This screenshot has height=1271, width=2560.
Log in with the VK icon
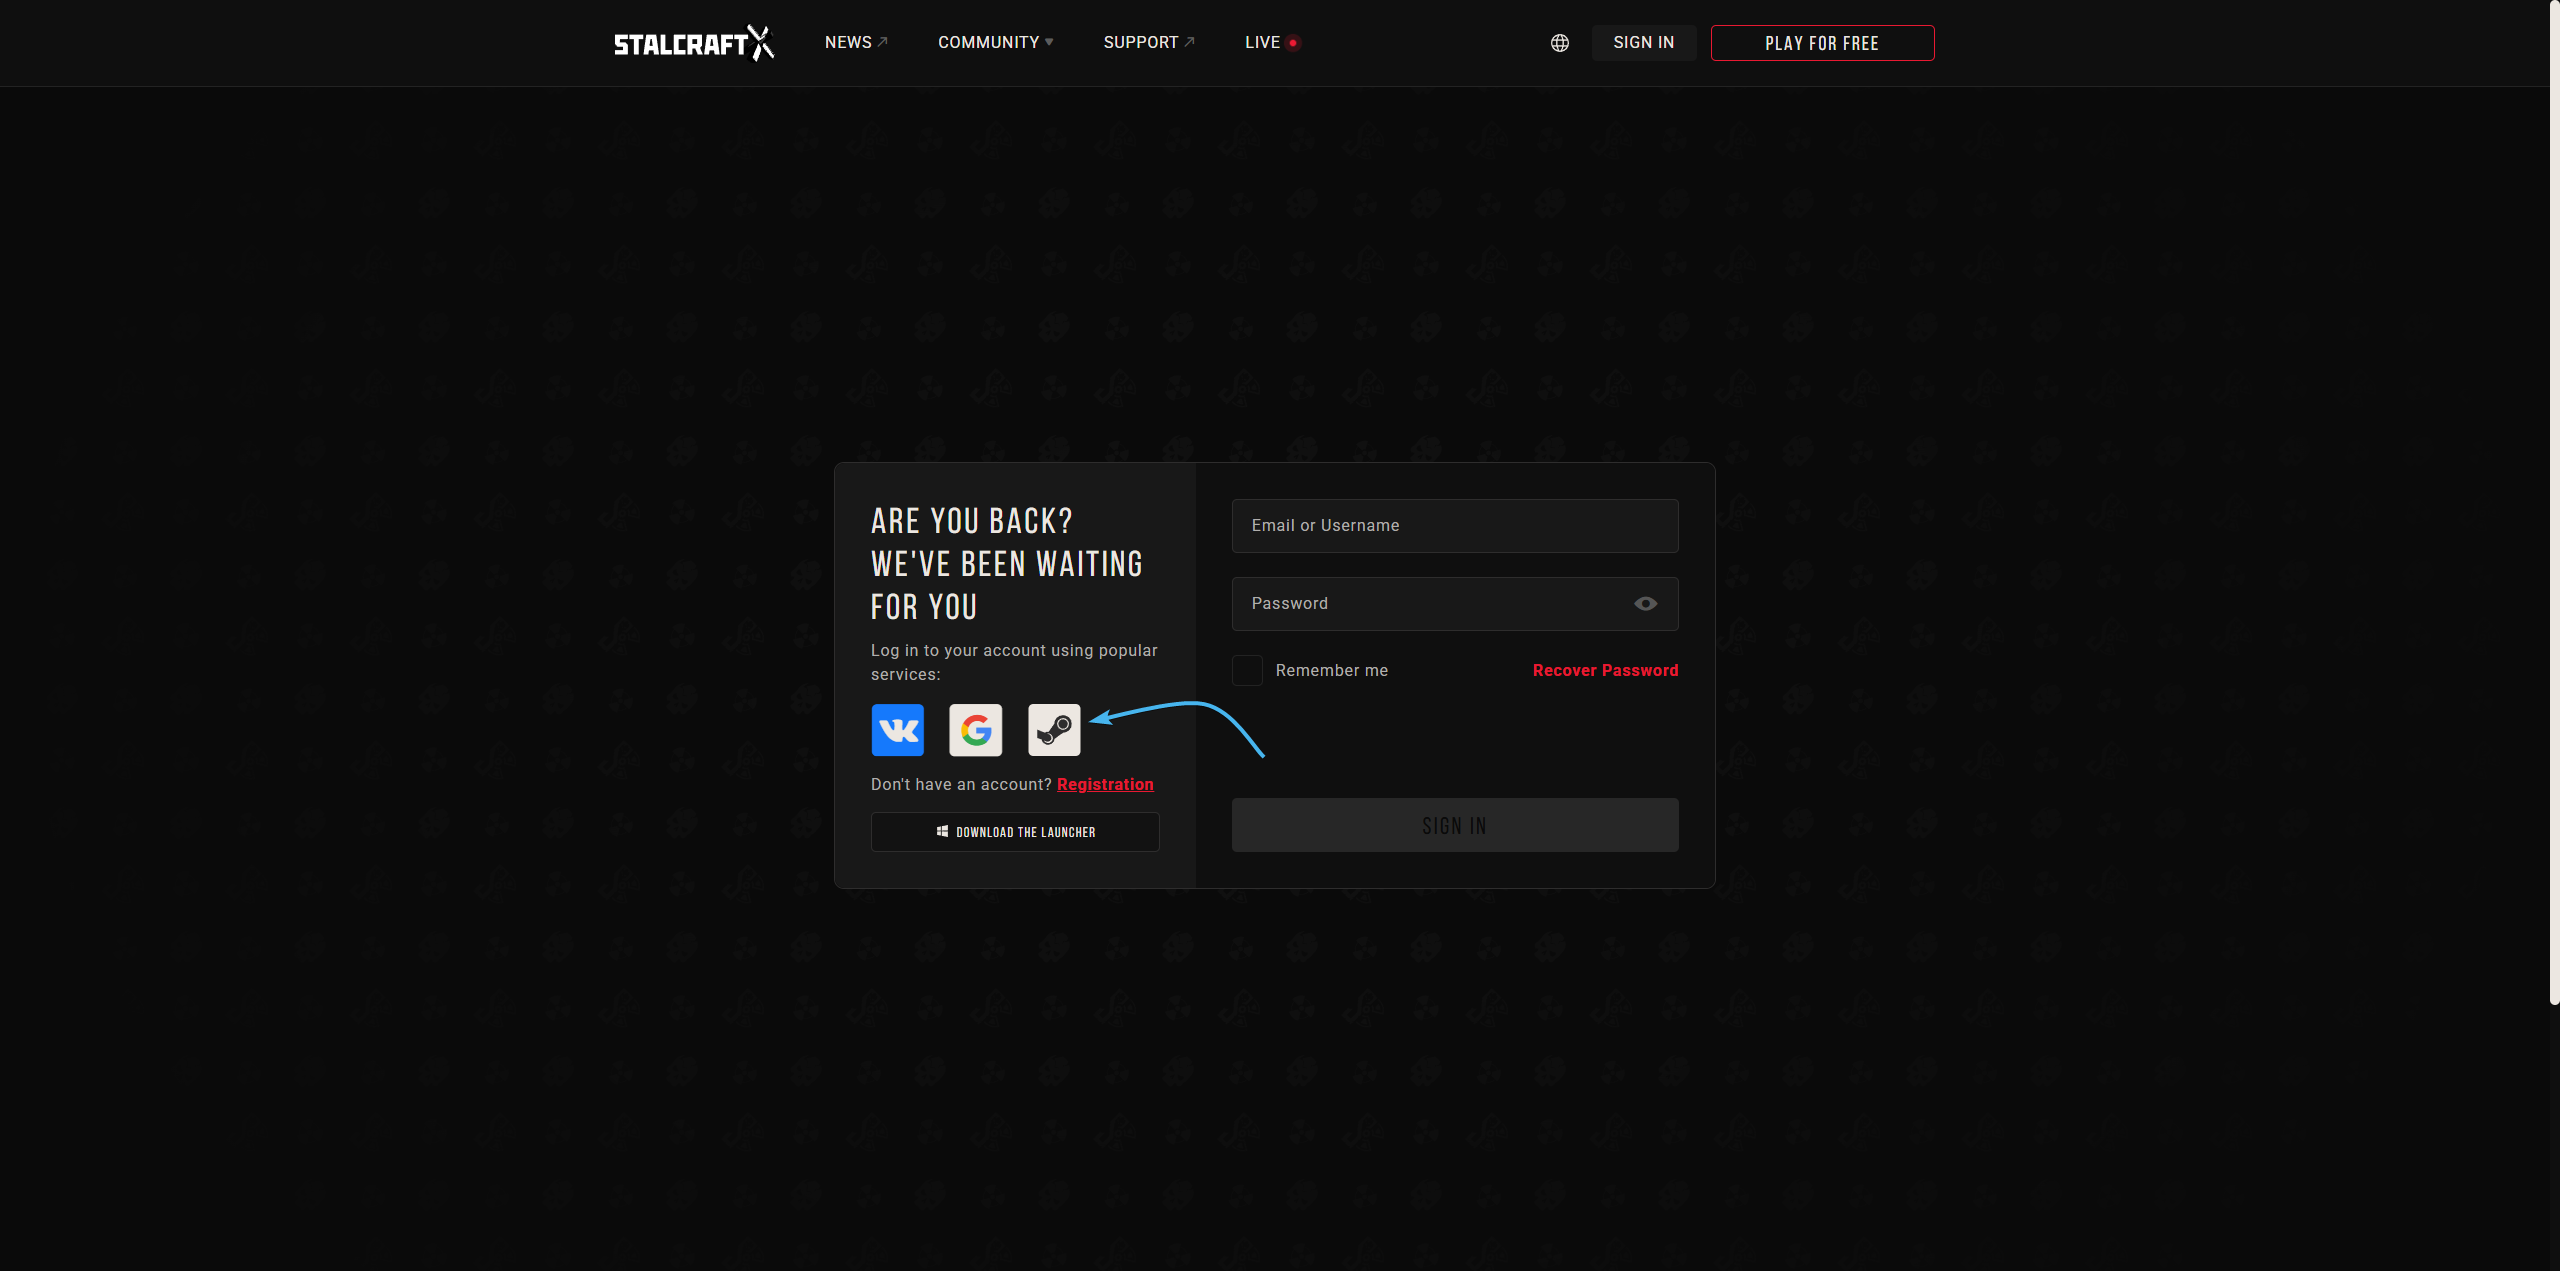coord(898,730)
